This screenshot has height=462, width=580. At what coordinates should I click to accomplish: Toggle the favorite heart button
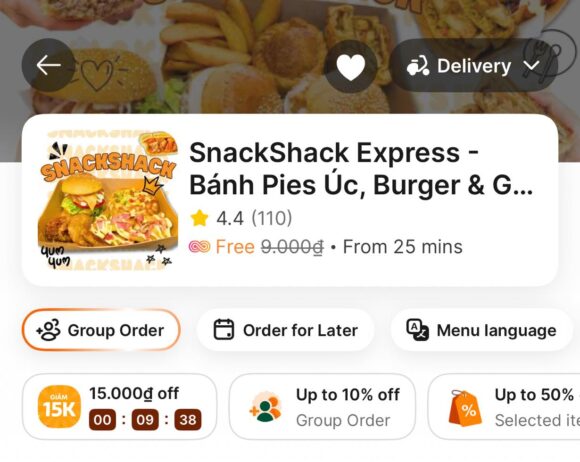click(x=351, y=66)
